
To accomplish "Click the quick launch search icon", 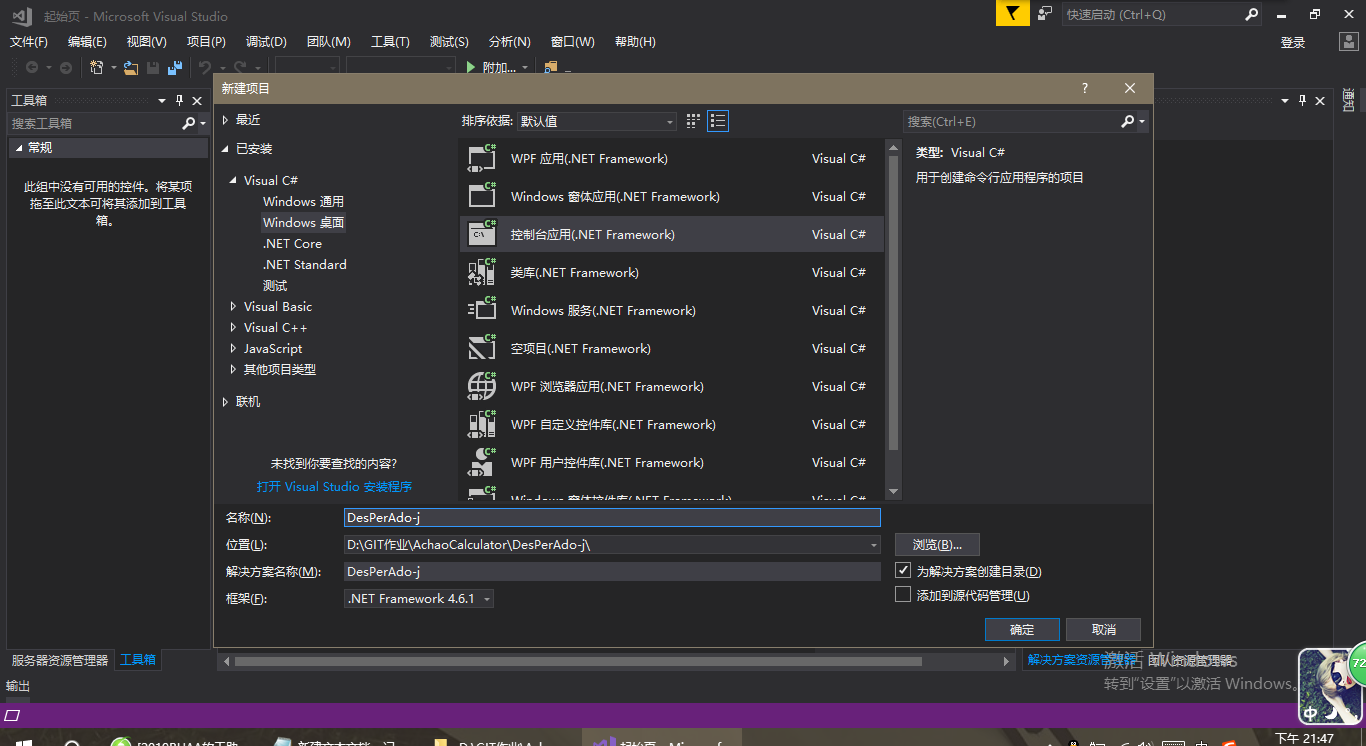I will (1251, 14).
